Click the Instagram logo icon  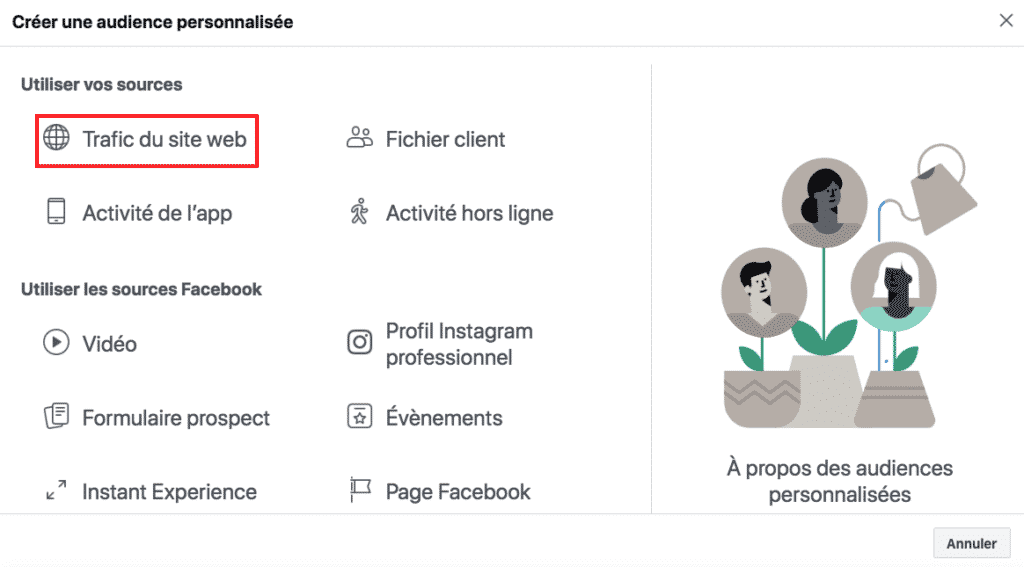coord(359,344)
